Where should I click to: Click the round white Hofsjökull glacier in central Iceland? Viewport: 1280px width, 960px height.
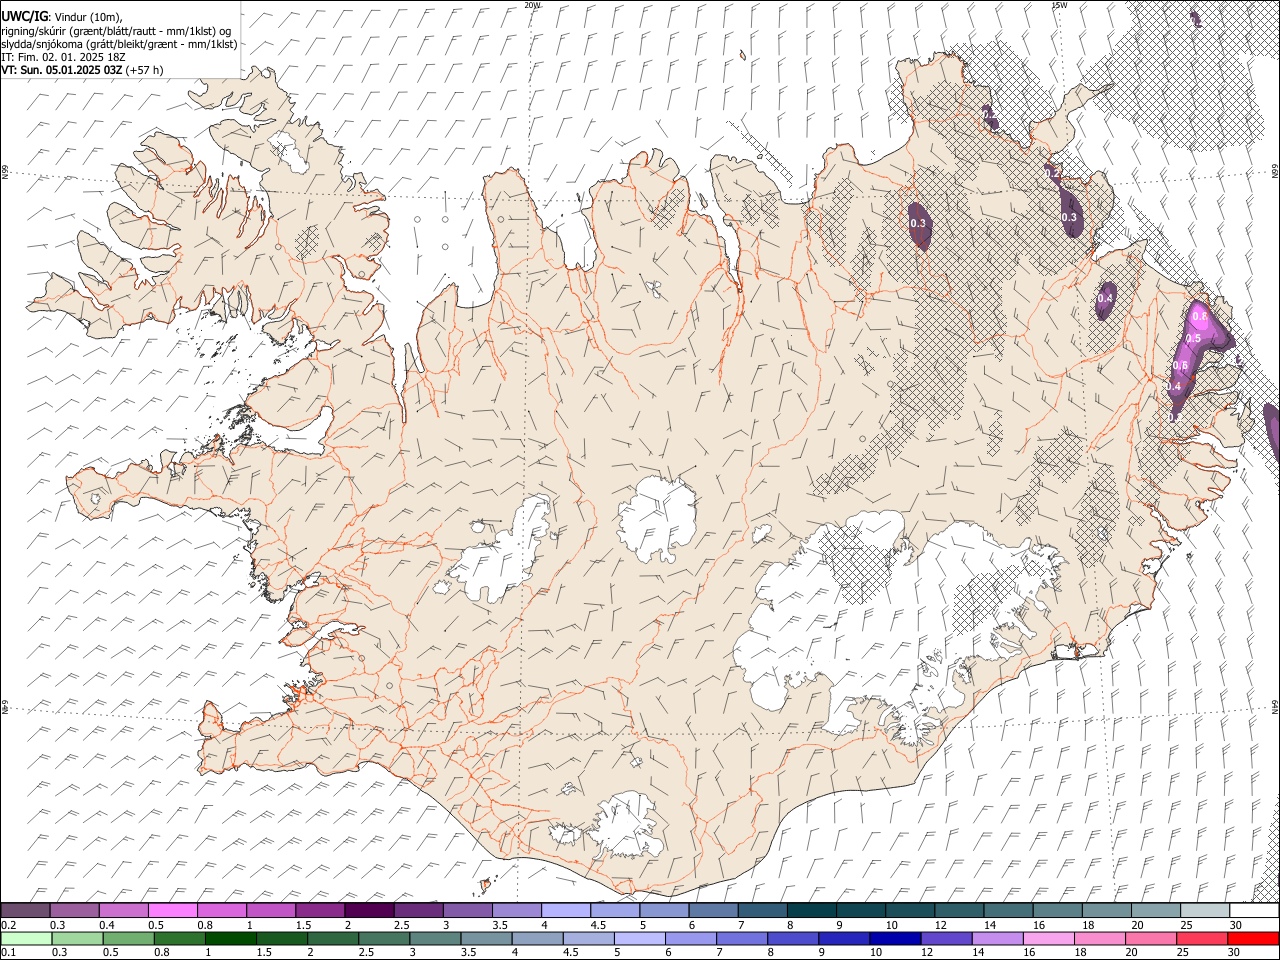click(658, 520)
